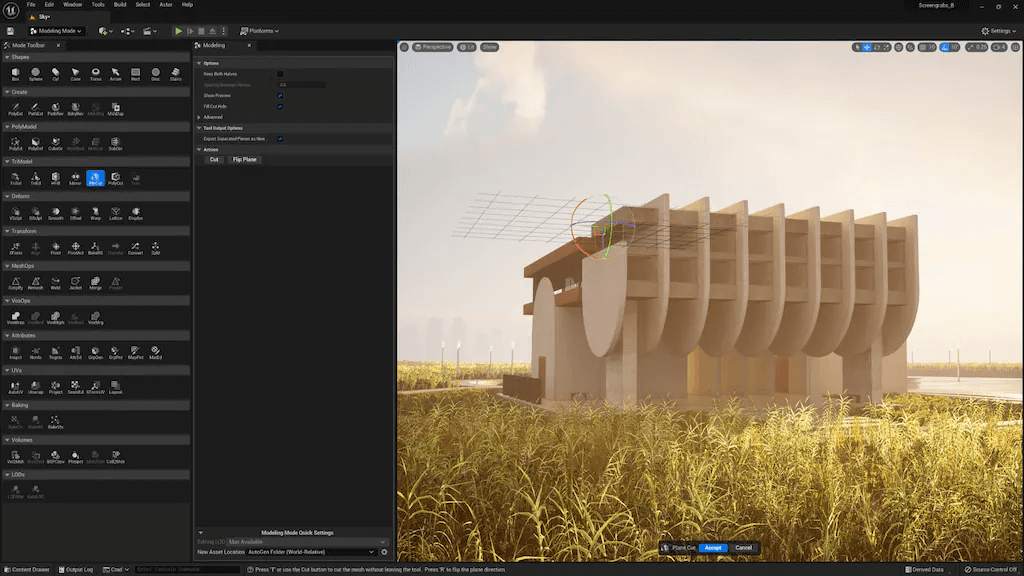Disable the Show Preview checkbox
Viewport: 1024px width, 576px height.
tap(280, 96)
